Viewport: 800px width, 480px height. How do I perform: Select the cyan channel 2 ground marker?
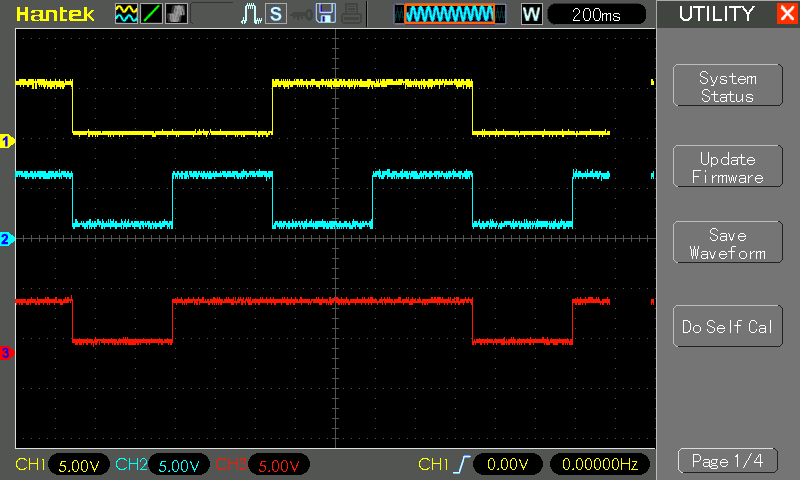(6, 239)
